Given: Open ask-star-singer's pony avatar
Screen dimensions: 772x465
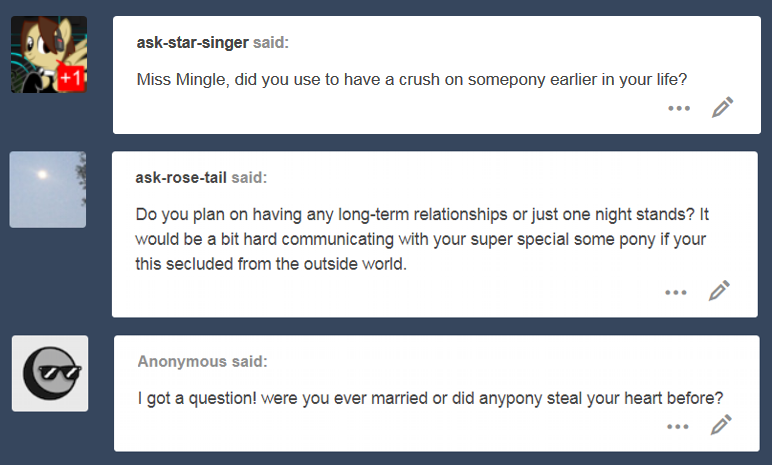Looking at the screenshot, I should coord(48,55).
